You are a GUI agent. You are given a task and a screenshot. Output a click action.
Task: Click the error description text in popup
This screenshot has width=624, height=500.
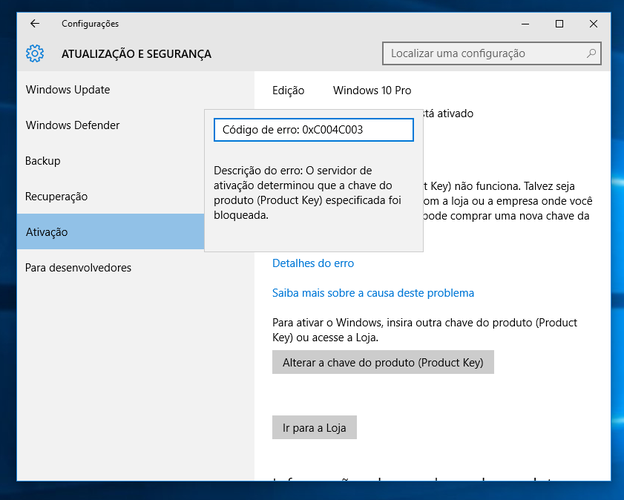click(307, 193)
